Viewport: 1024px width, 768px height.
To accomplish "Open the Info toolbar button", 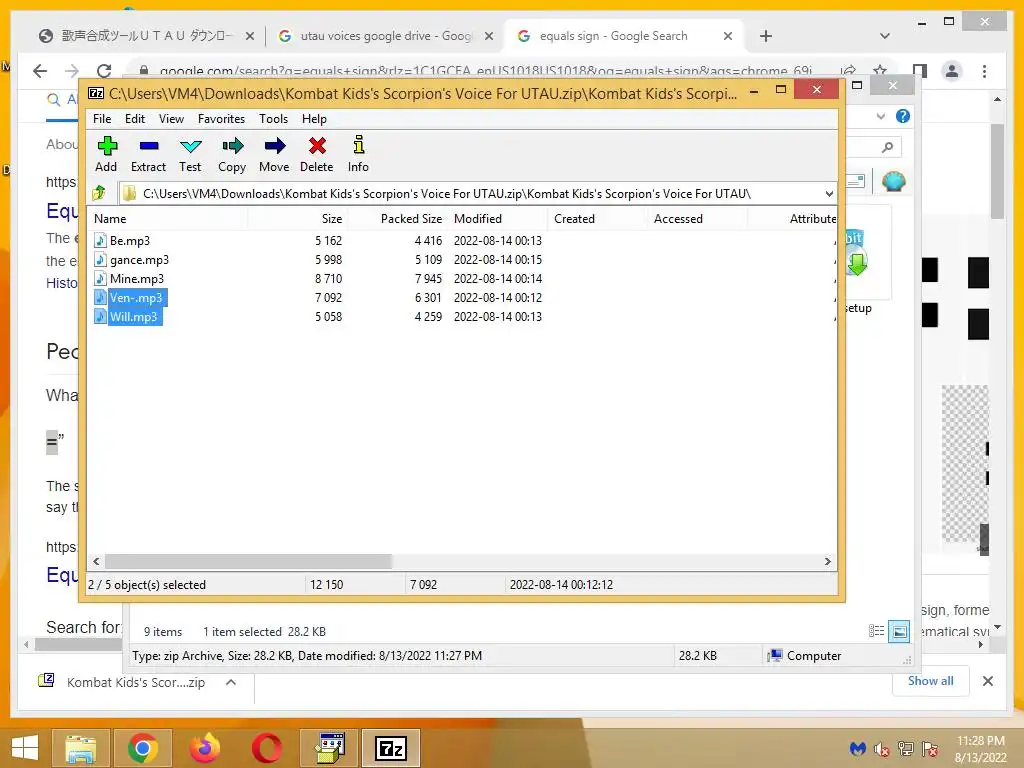I will 358,154.
